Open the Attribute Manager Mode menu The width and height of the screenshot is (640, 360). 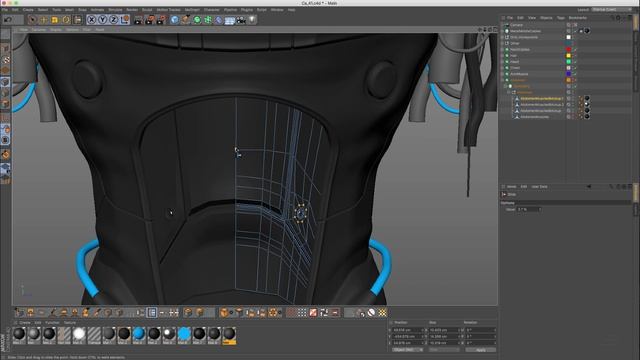coord(511,187)
